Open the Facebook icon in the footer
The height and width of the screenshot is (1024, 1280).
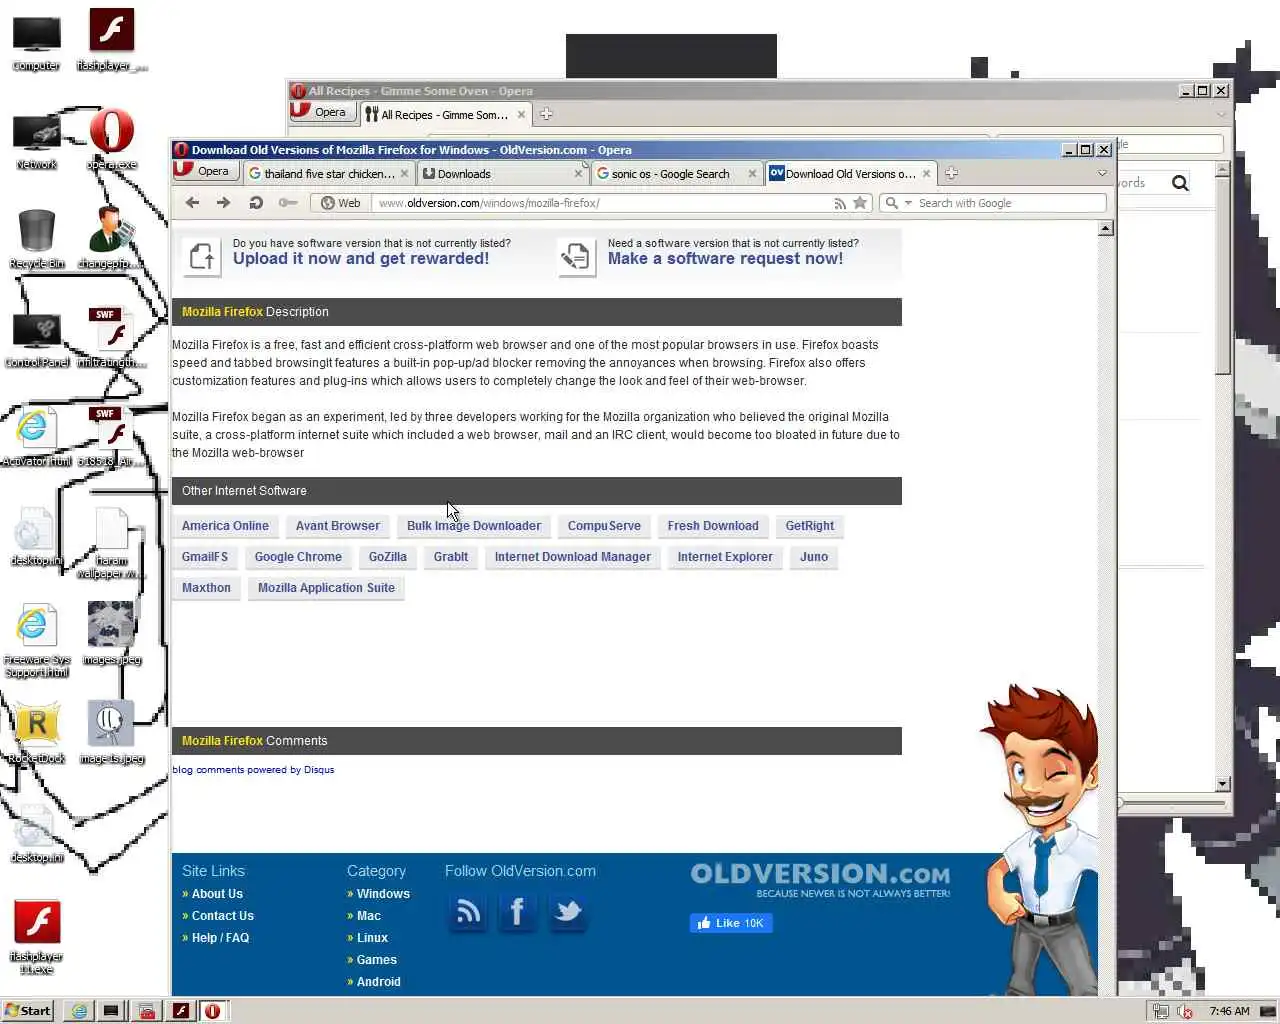[x=517, y=912]
